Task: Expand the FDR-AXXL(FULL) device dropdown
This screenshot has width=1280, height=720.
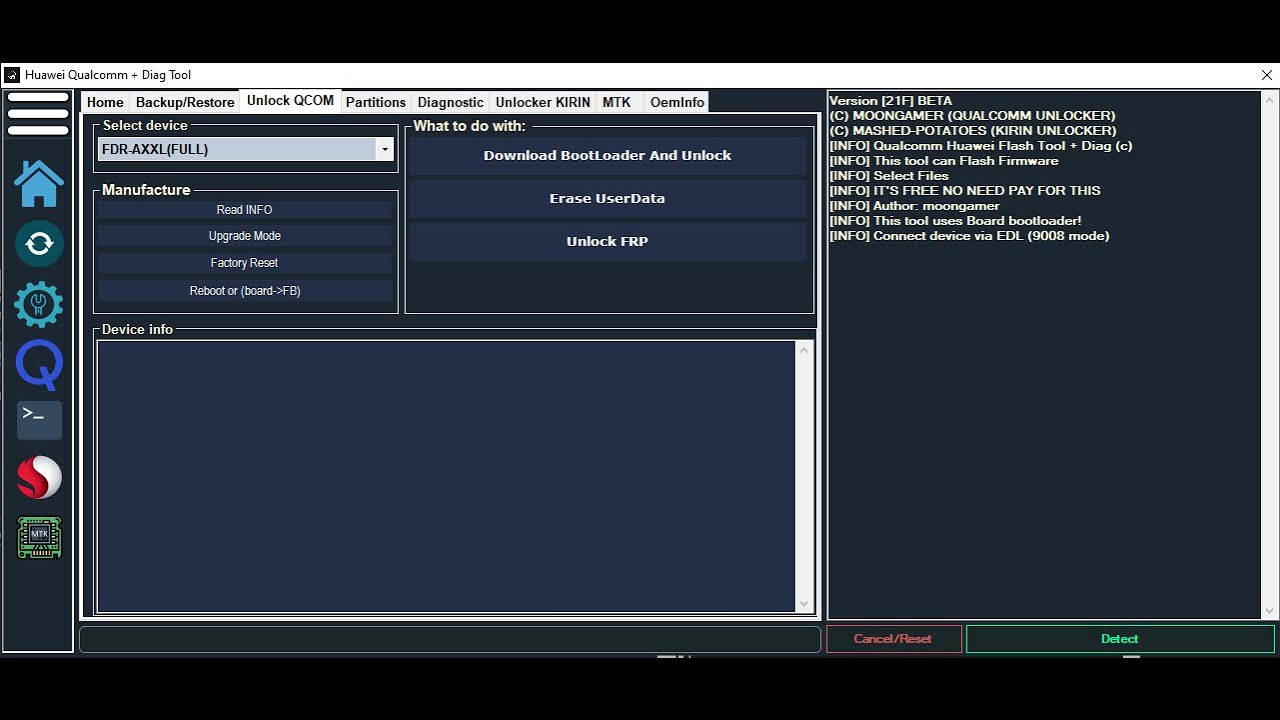Action: tap(385, 149)
